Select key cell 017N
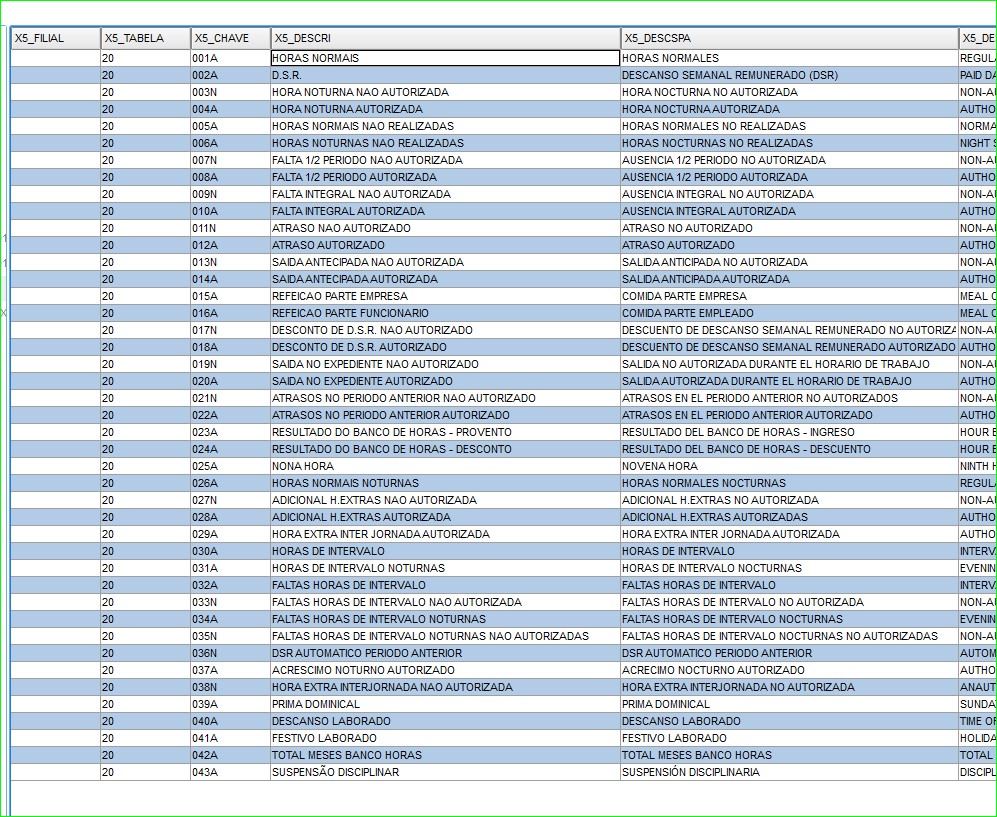The height and width of the screenshot is (817, 997). coord(231,330)
